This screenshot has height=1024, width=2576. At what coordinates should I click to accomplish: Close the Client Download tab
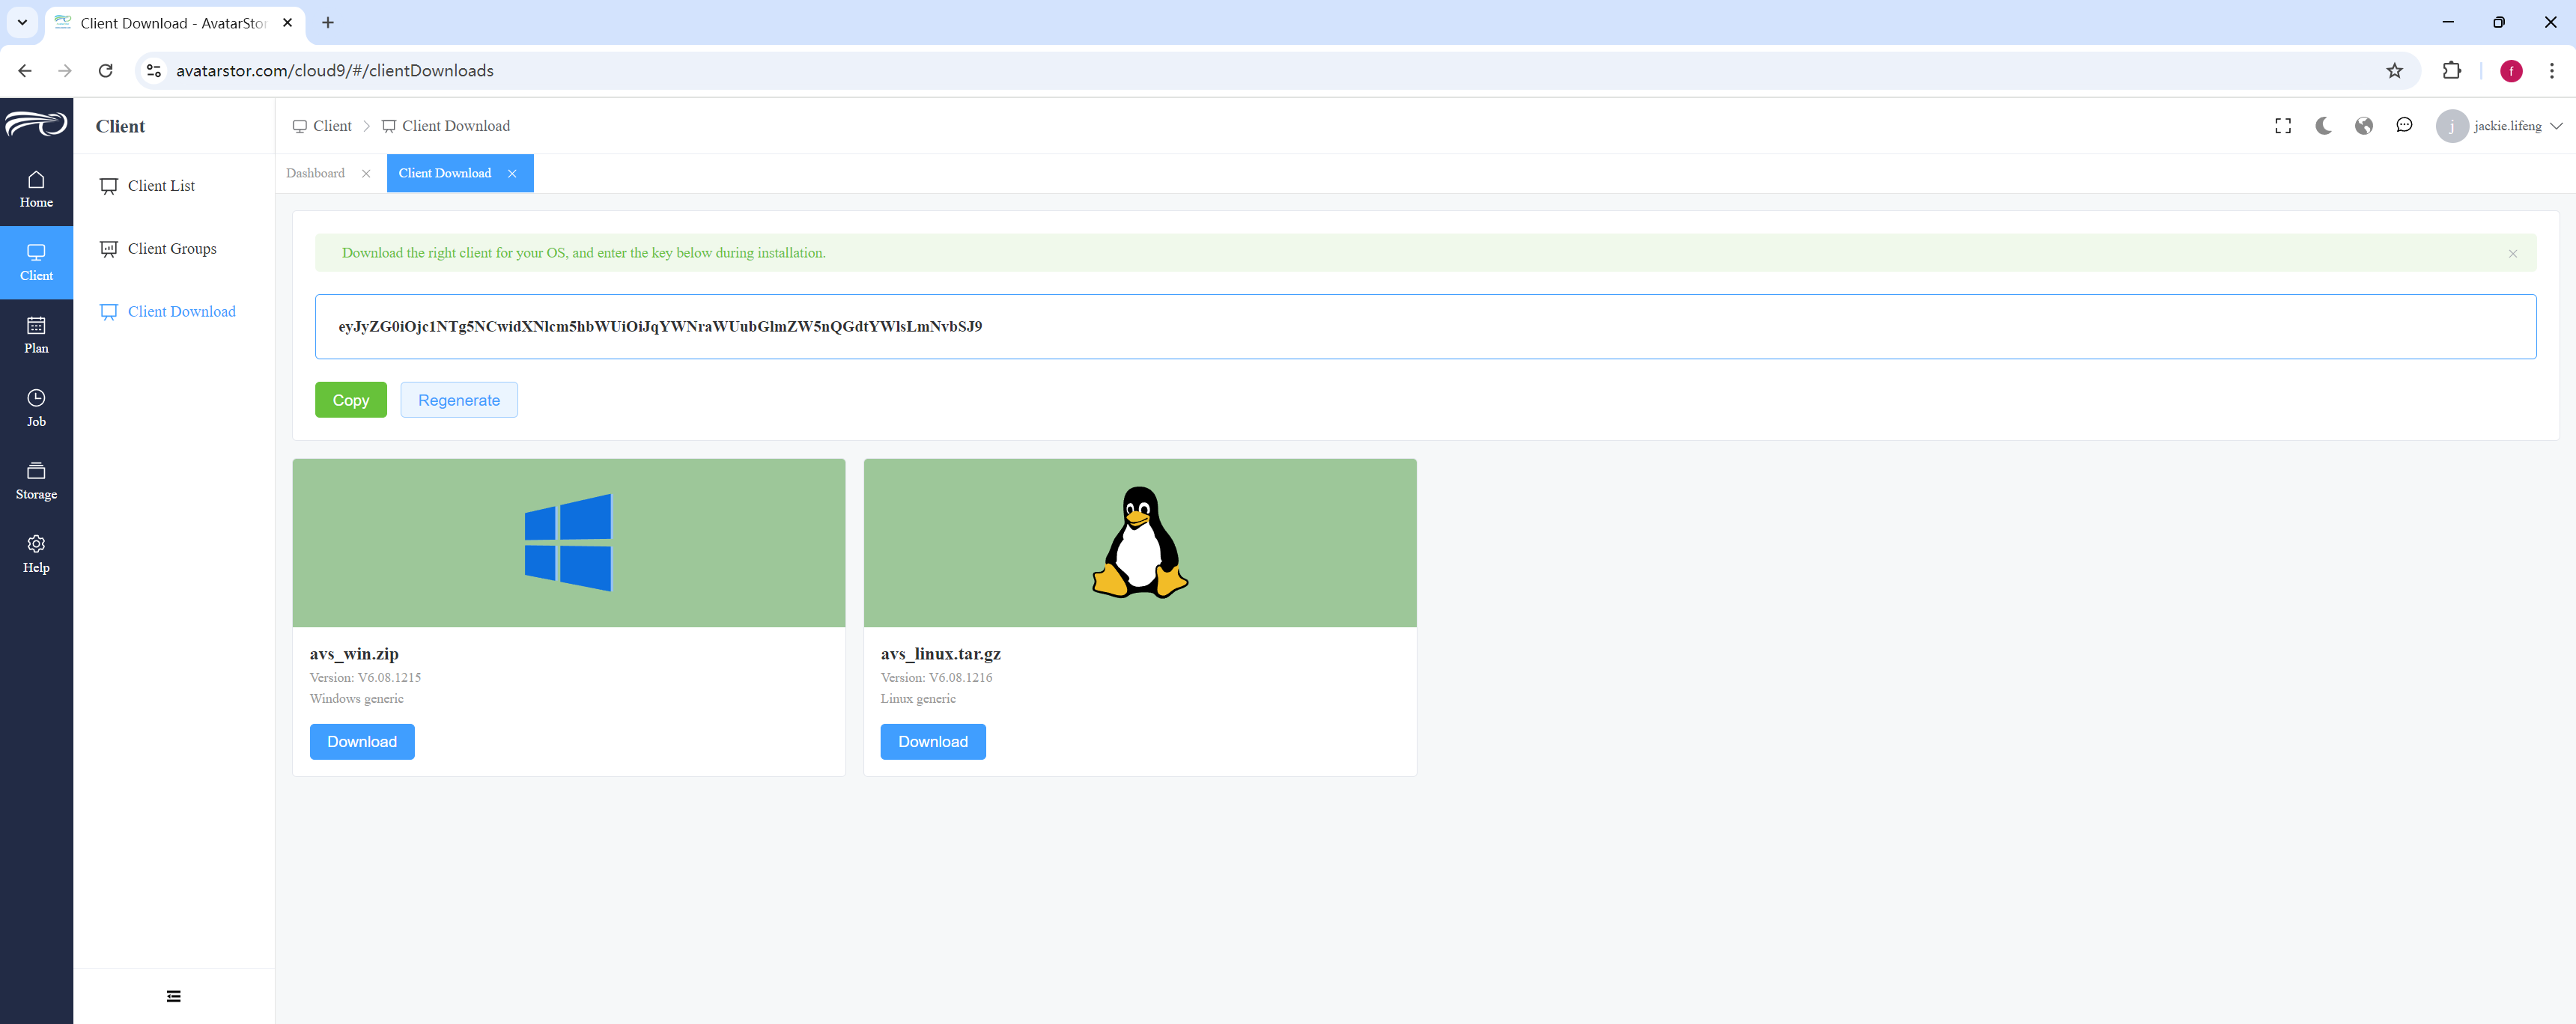coord(512,174)
